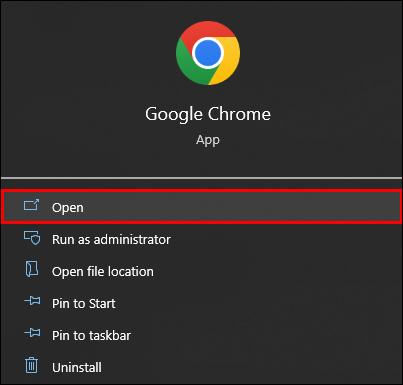Image resolution: width=403 pixels, height=385 pixels.
Task: Choose Uninstall for Google Chrome
Action: coord(201,367)
